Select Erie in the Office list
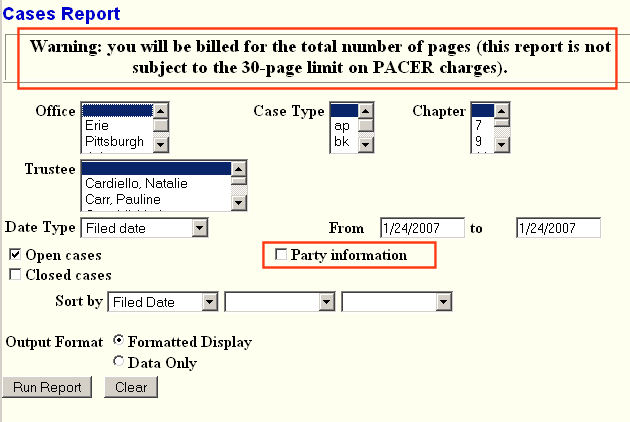This screenshot has height=422, width=630. (x=117, y=125)
